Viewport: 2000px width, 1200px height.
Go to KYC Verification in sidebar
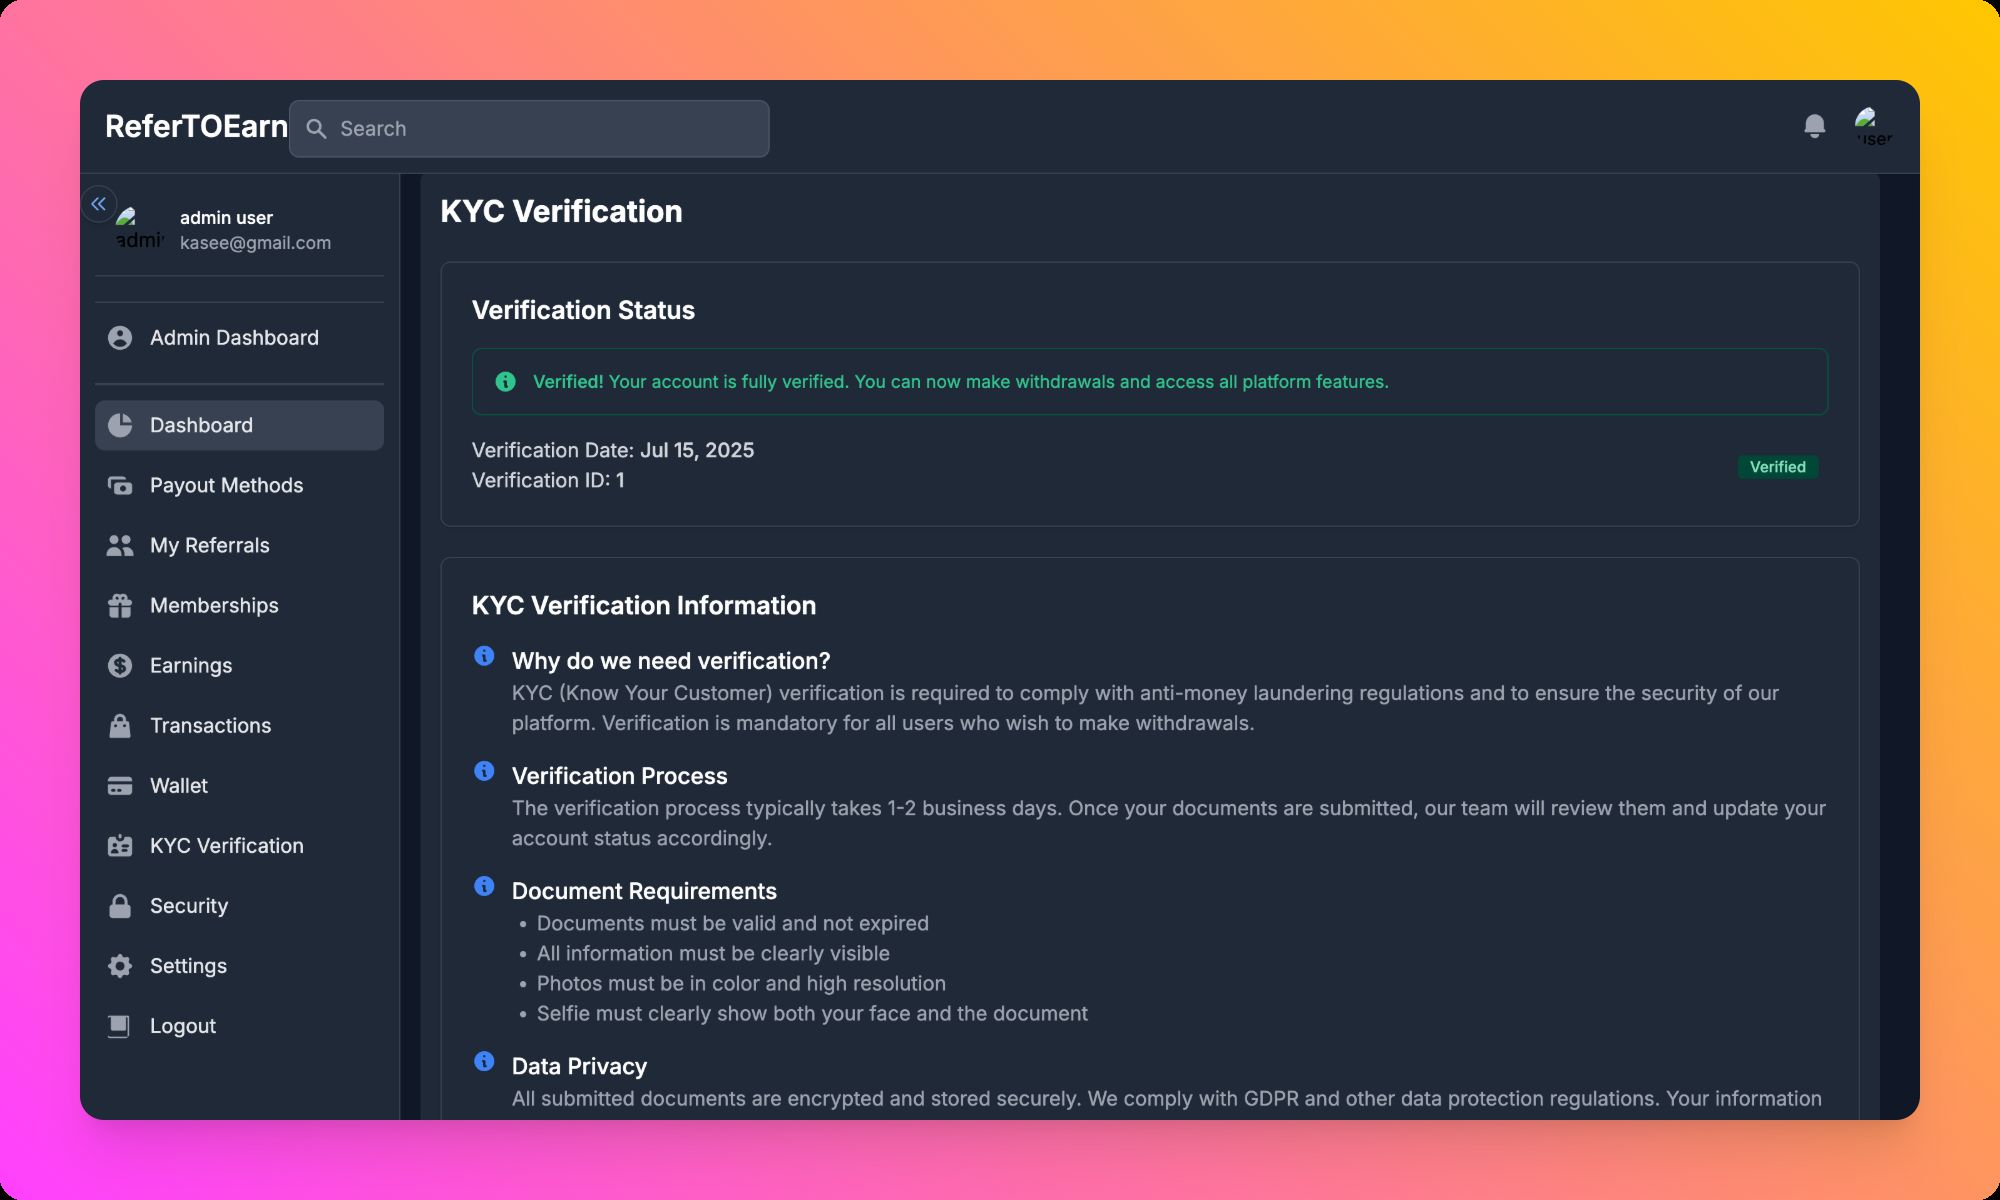(x=226, y=846)
